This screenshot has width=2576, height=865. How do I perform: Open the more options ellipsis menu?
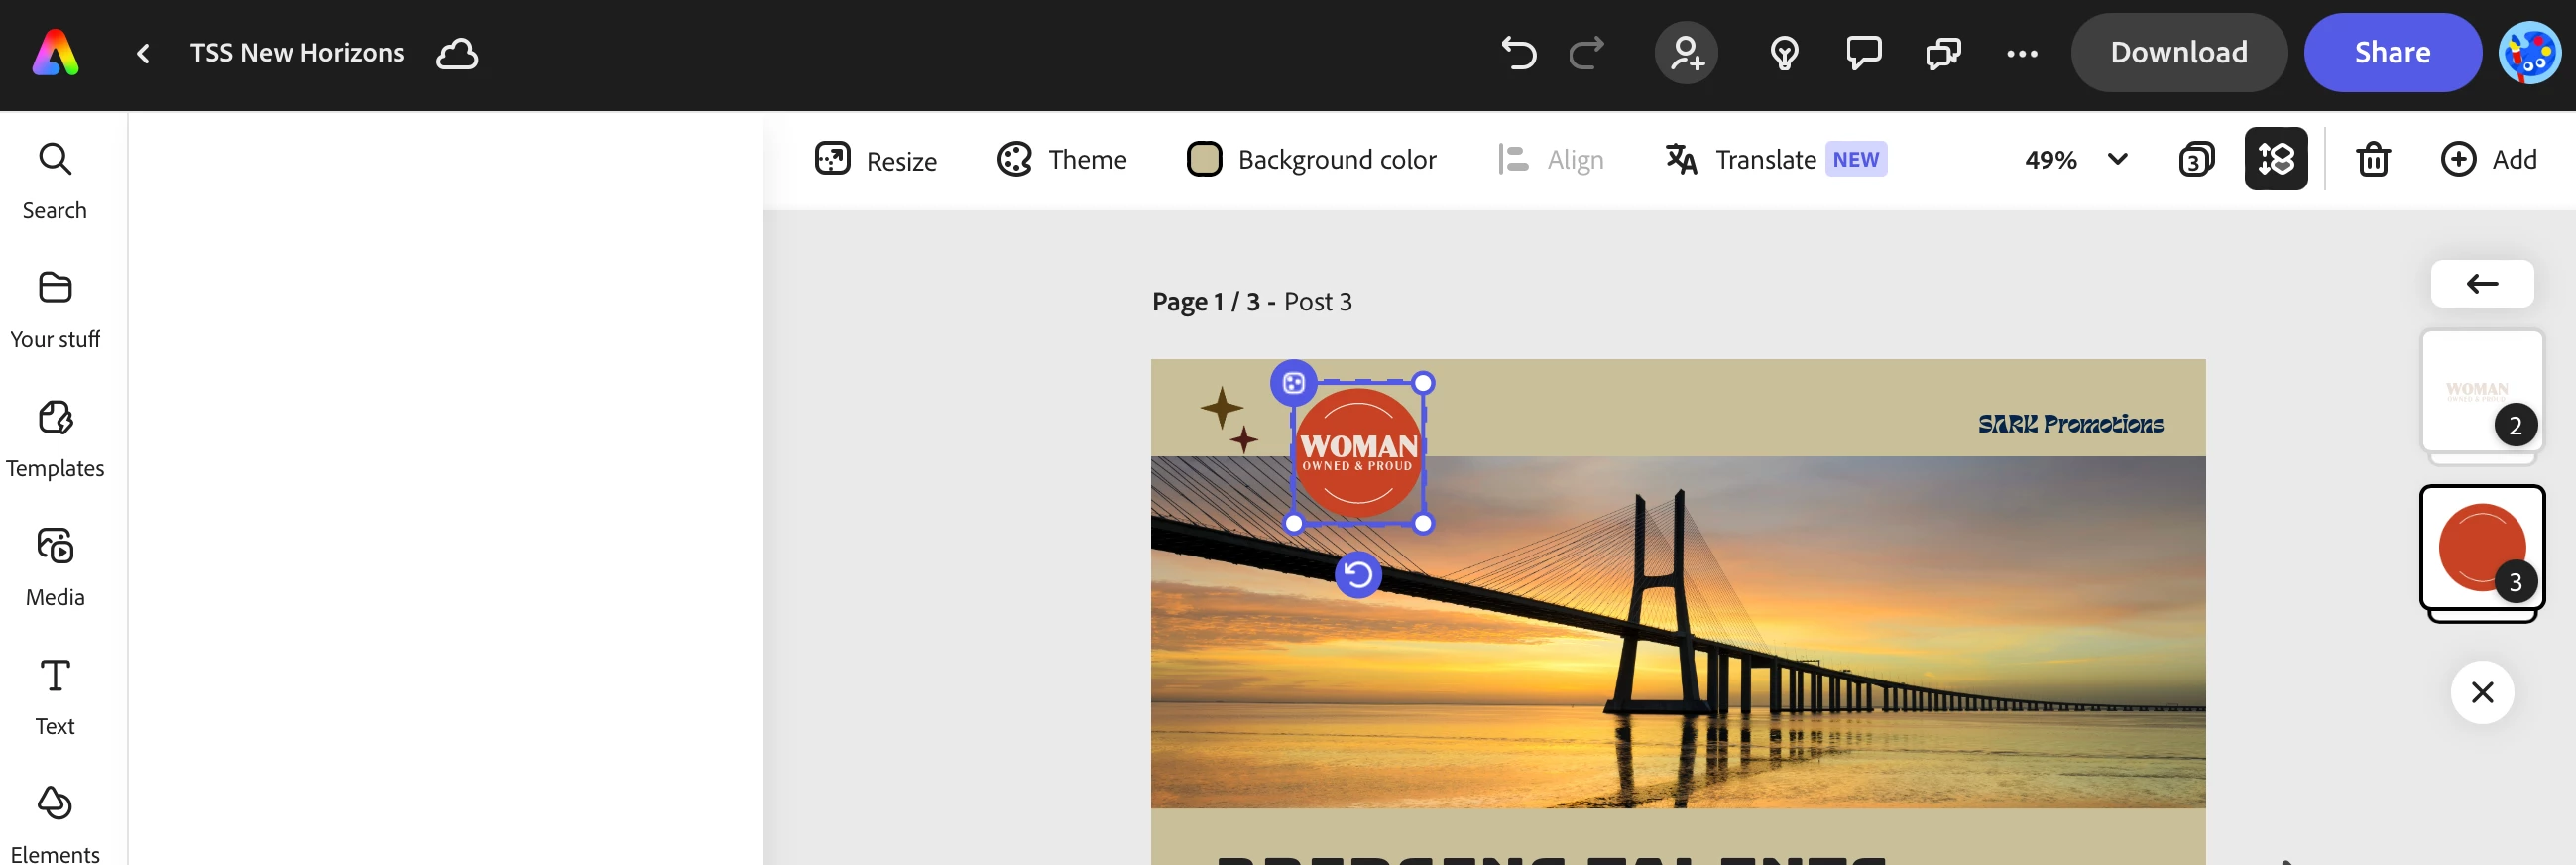2022,54
